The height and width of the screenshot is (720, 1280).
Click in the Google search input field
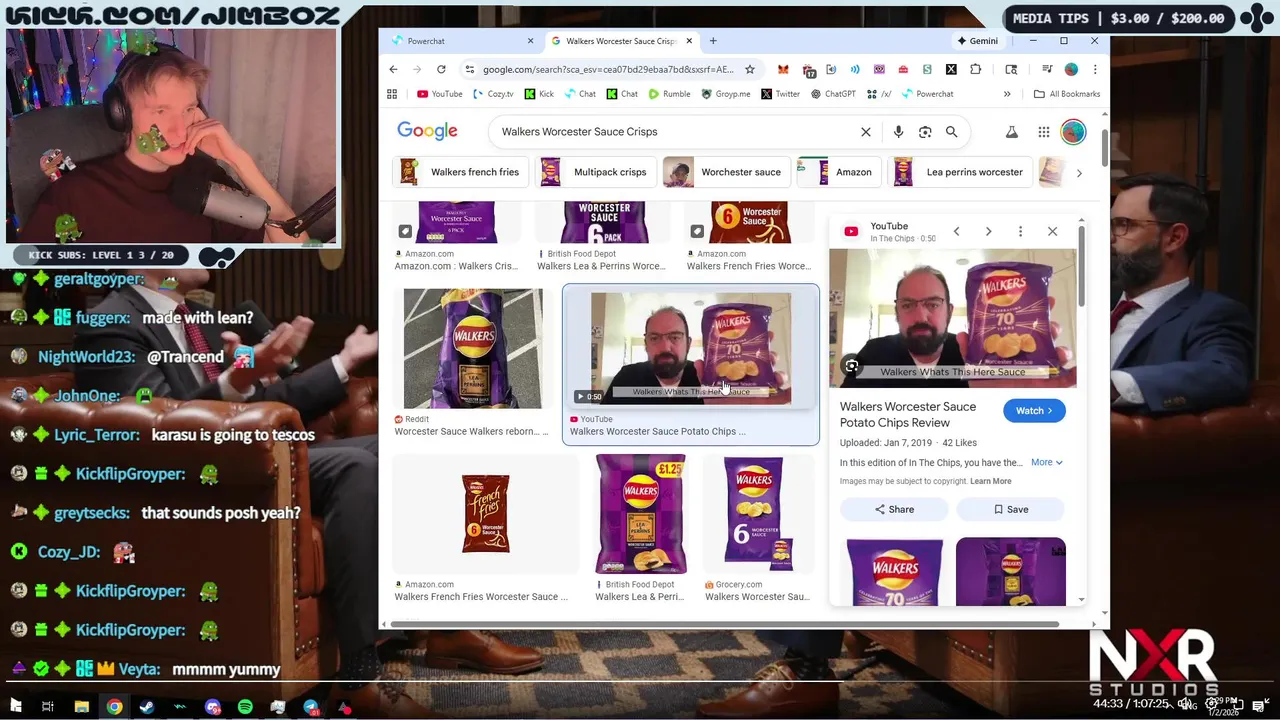(675, 132)
